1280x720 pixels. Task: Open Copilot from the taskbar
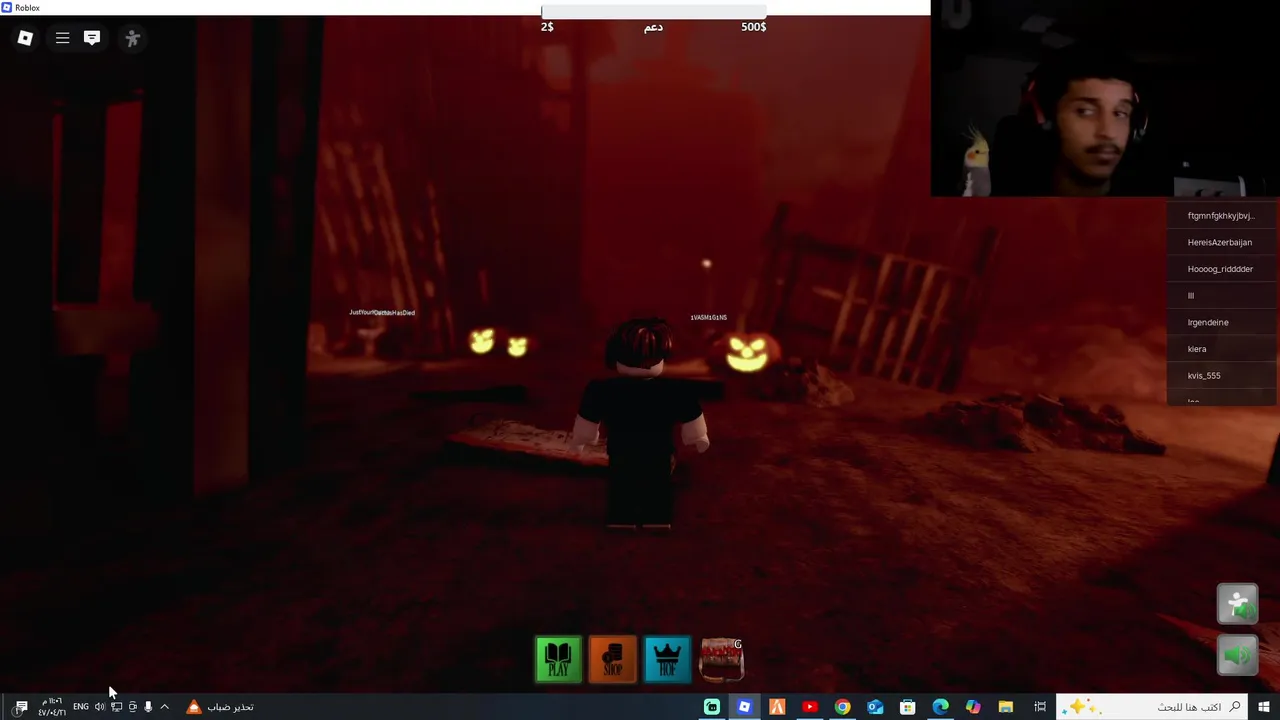coord(973,707)
